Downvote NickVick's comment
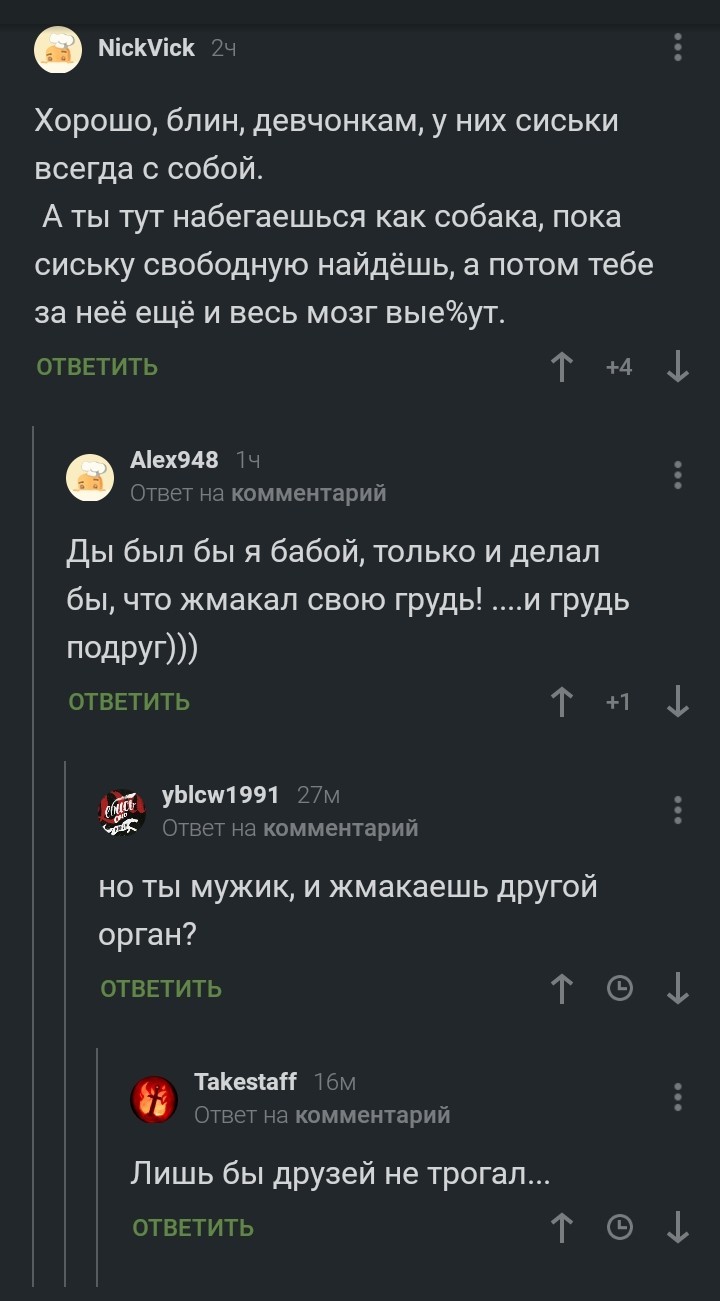Screen dimensions: 720x1301 (x=677, y=367)
